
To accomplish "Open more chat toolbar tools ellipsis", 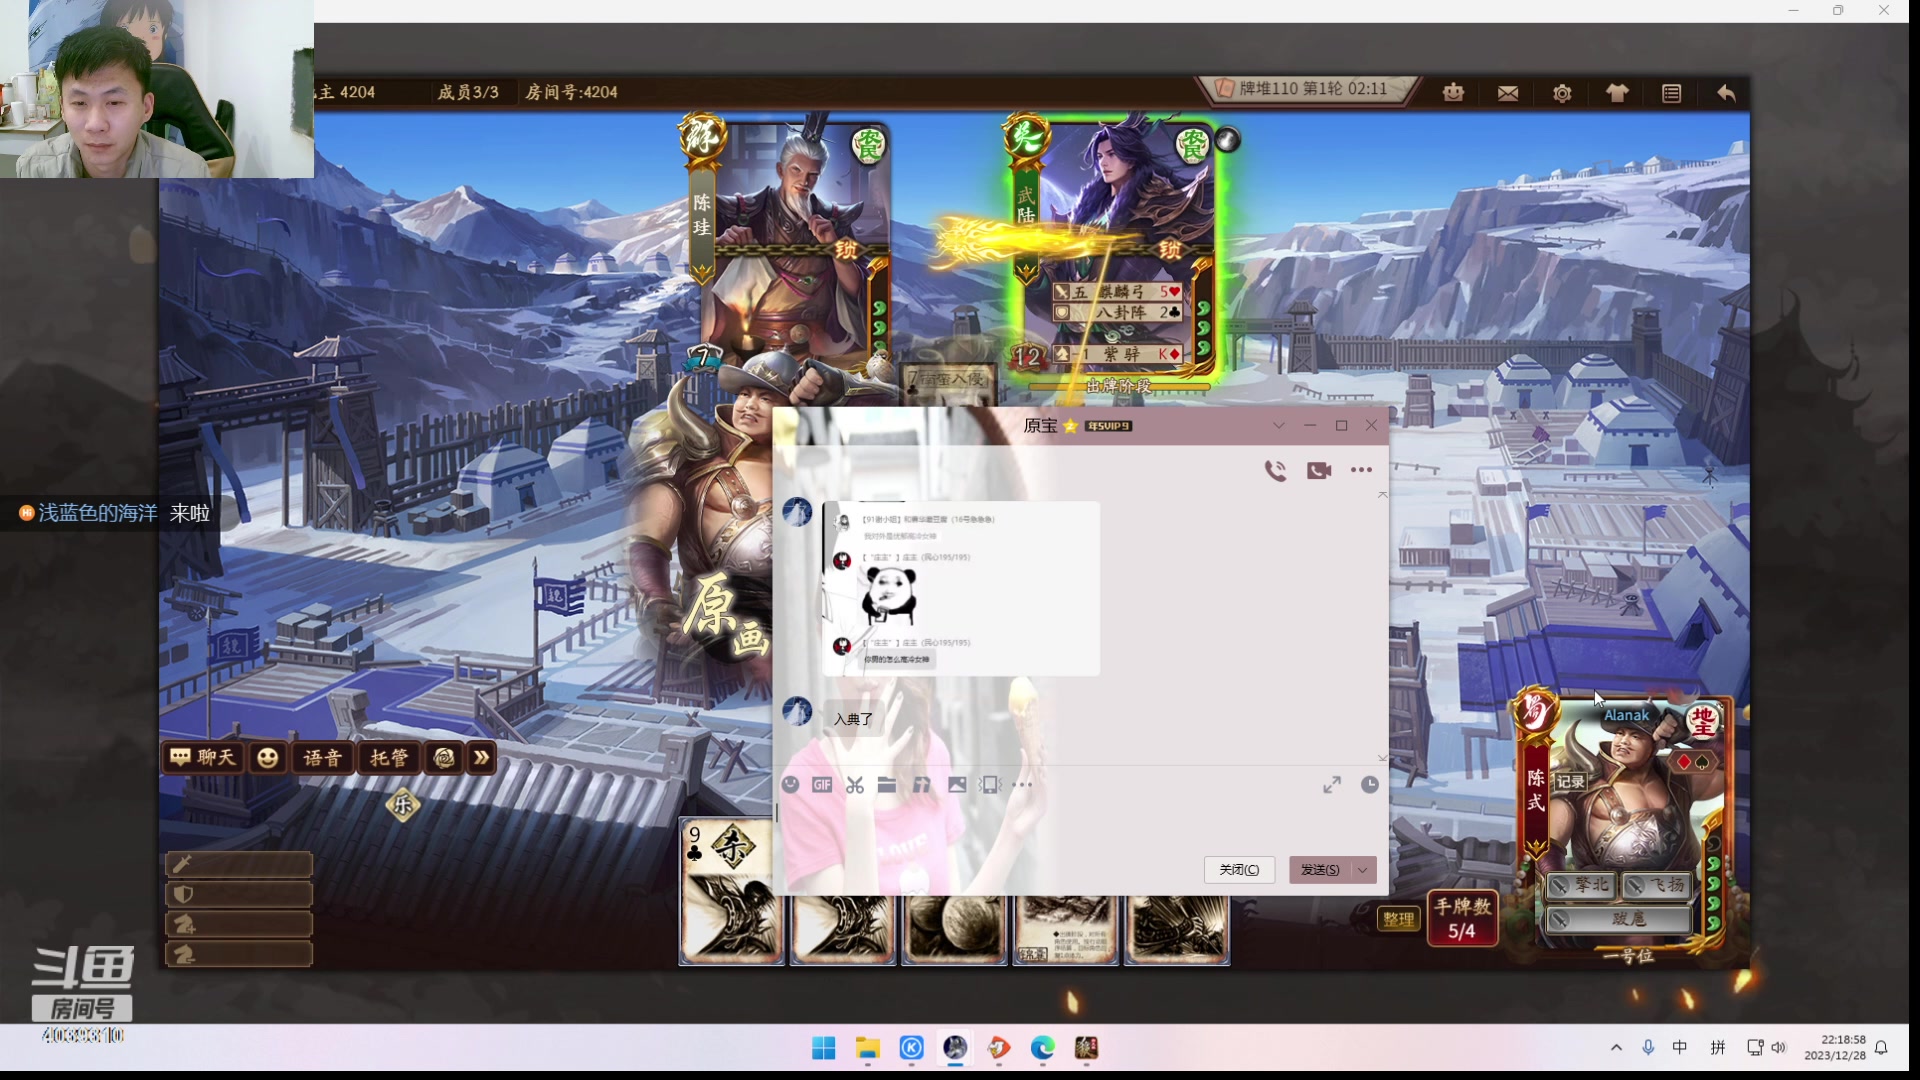I will coord(1022,785).
